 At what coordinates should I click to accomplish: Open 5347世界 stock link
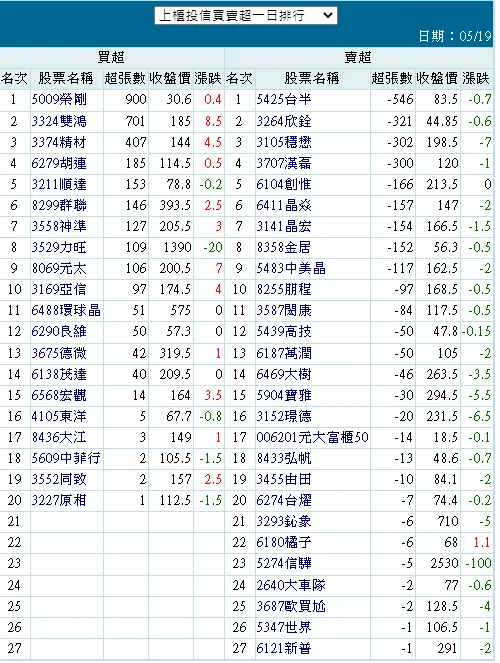[x=284, y=627]
